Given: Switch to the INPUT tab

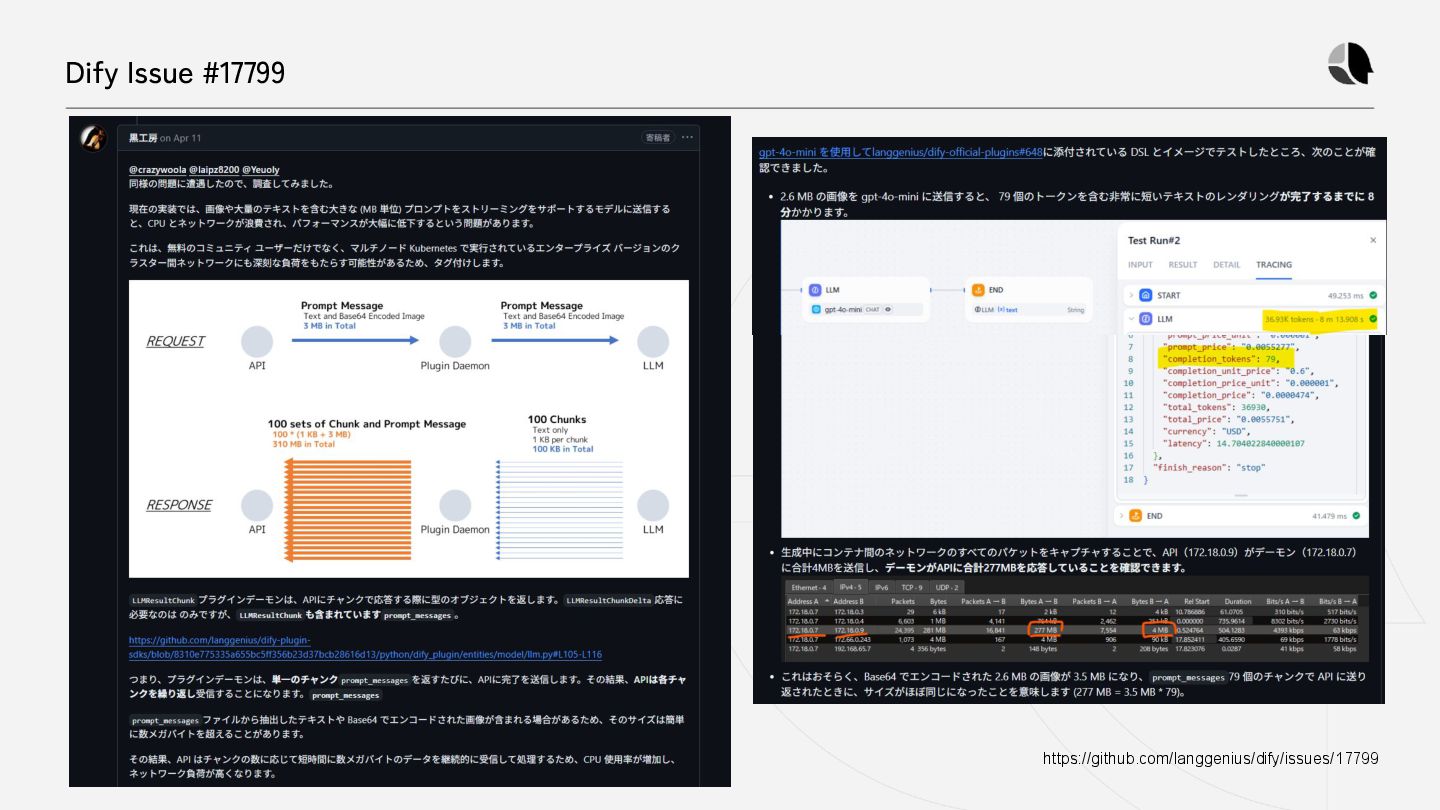Looking at the screenshot, I should pos(1140,265).
